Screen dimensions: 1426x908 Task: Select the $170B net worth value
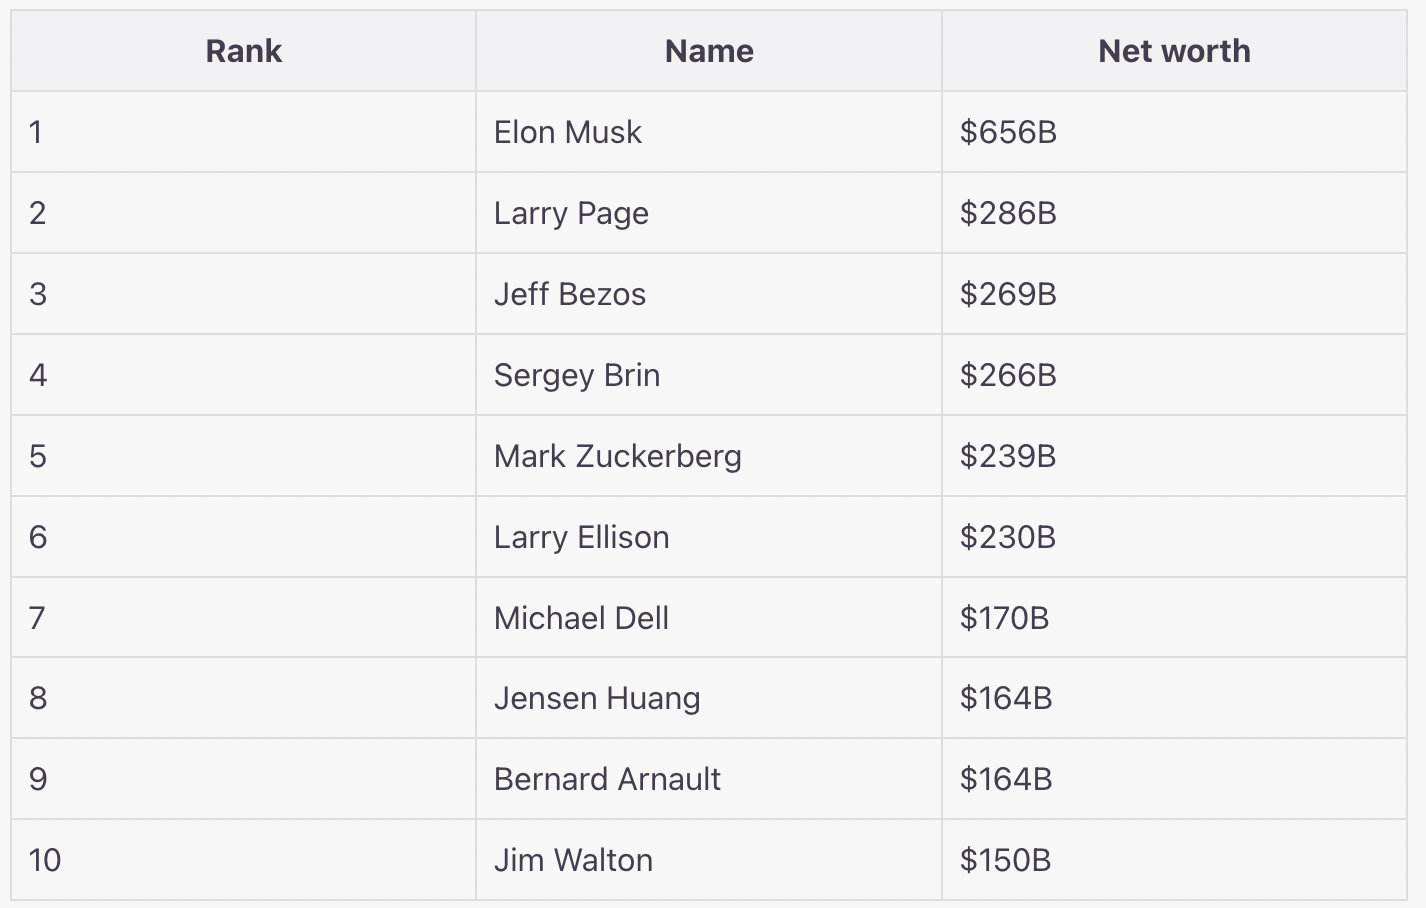1004,618
